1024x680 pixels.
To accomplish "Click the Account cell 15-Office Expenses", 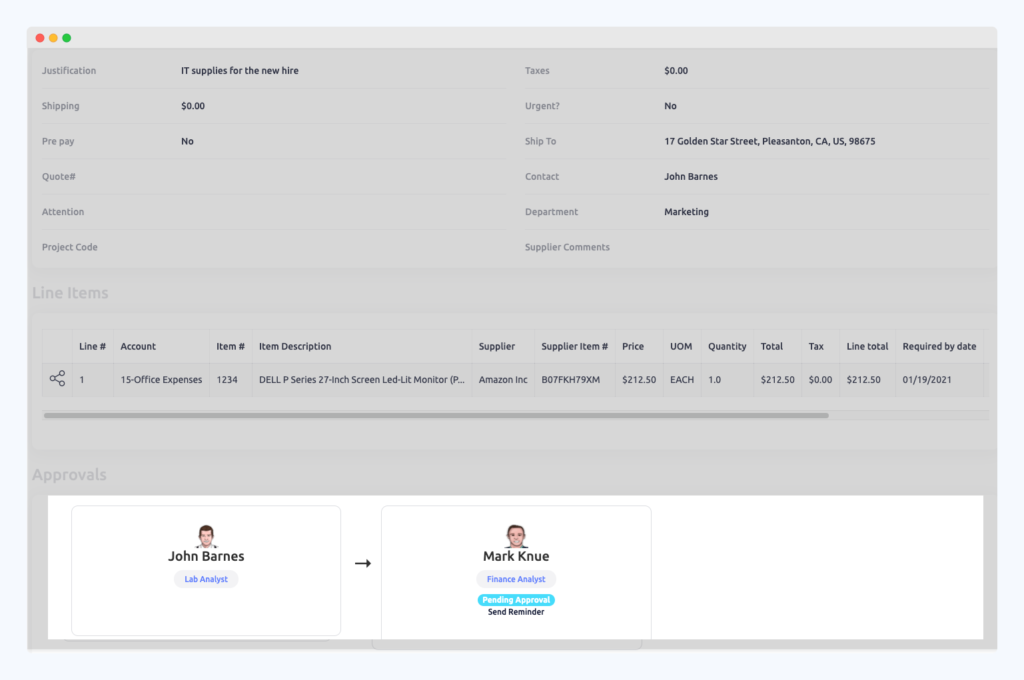I will pyautogui.click(x=161, y=379).
